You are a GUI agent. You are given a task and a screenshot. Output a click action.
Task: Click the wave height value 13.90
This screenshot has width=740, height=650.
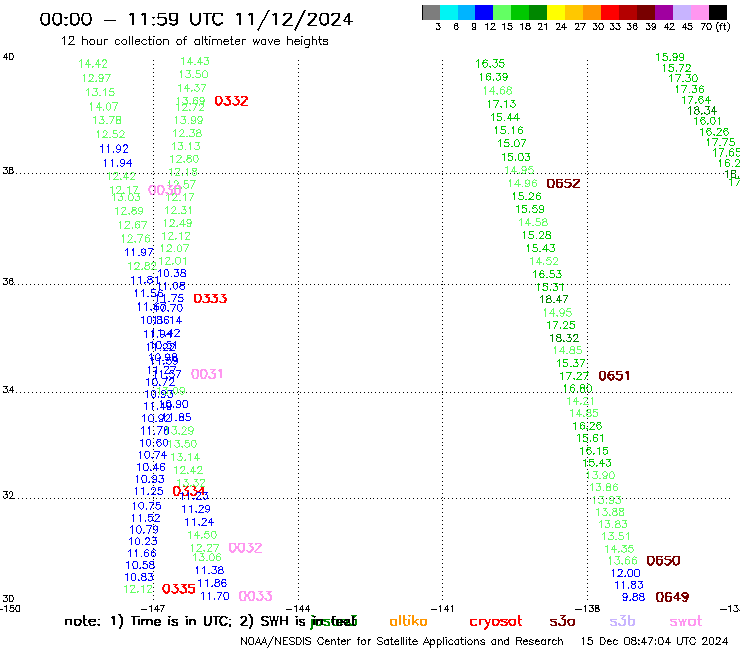pos(601,475)
